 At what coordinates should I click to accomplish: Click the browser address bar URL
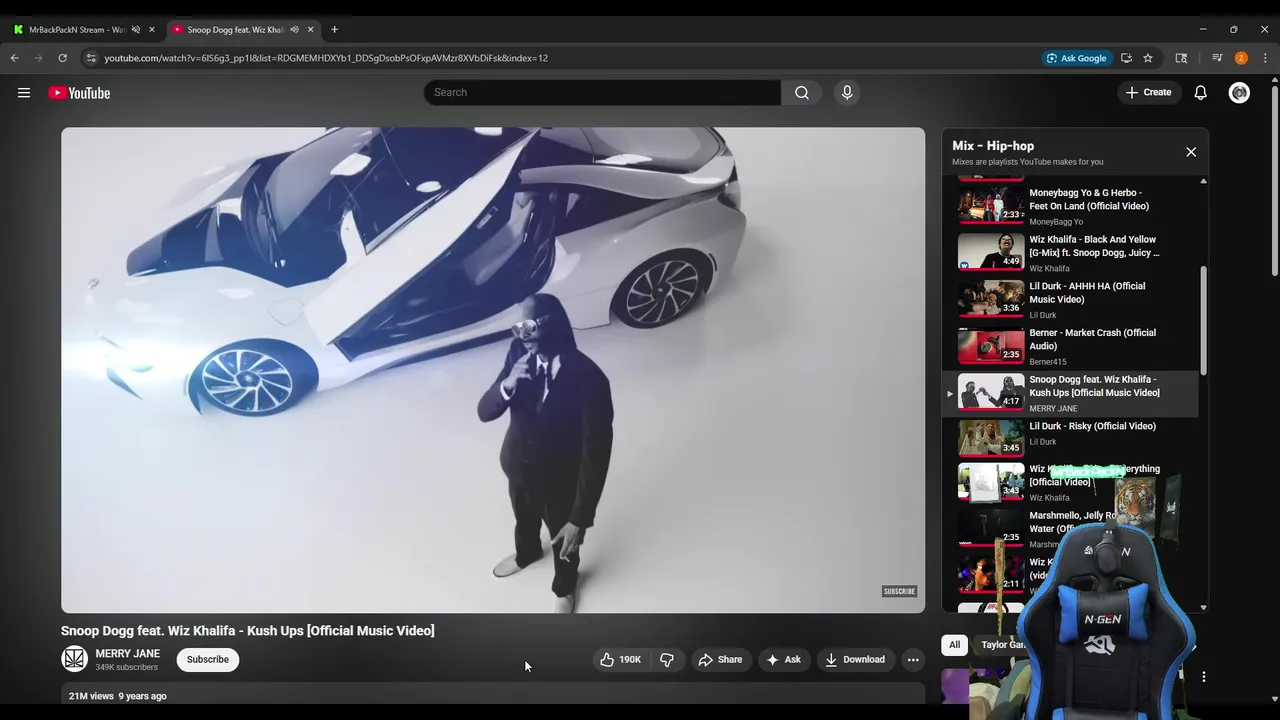pos(326,58)
